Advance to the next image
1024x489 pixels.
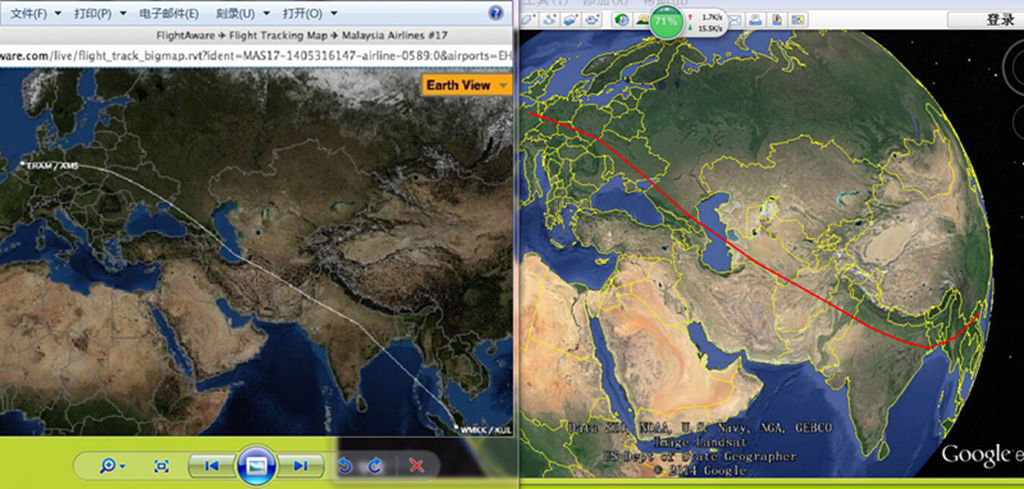coord(300,465)
